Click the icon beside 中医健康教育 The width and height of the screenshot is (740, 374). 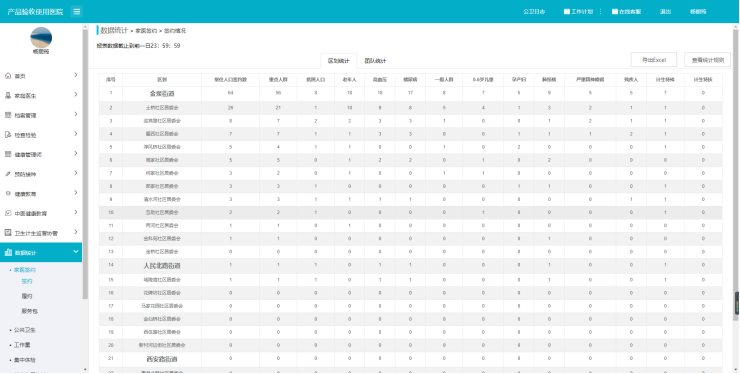pyautogui.click(x=8, y=213)
